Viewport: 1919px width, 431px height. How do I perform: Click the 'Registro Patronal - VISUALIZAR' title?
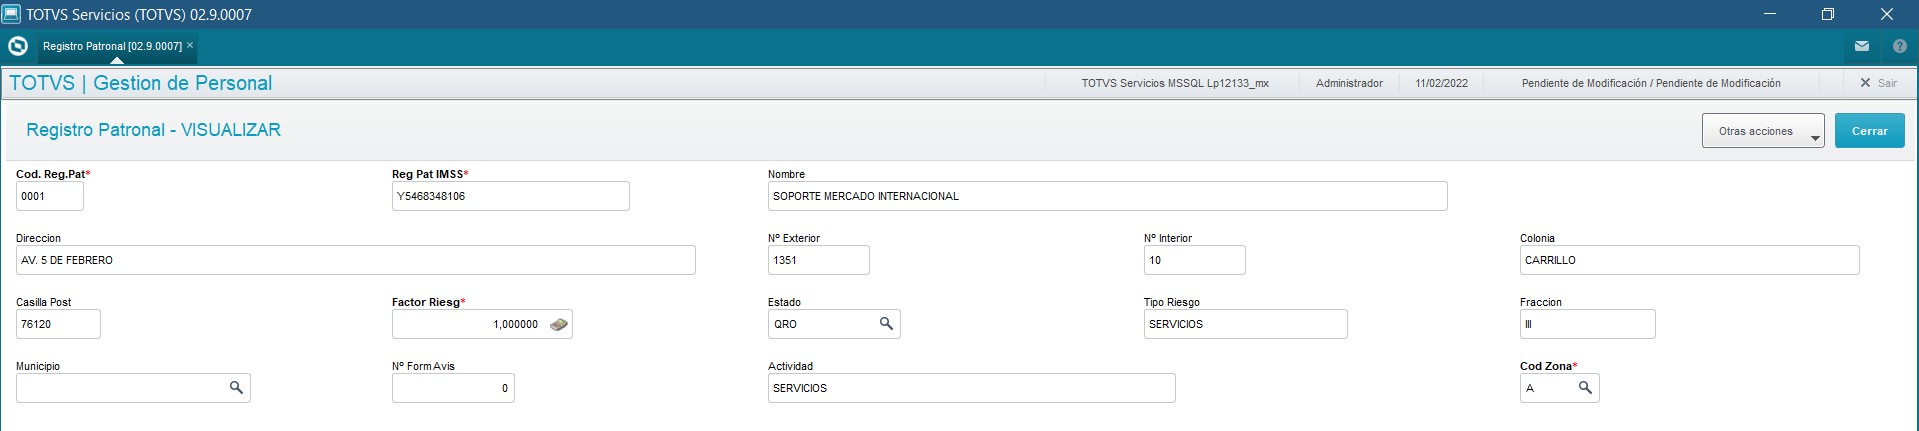click(x=153, y=130)
